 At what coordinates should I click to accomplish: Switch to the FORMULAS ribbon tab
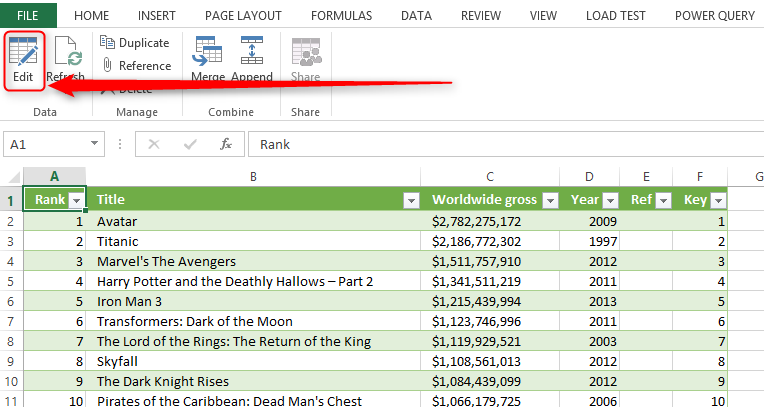pyautogui.click(x=341, y=15)
